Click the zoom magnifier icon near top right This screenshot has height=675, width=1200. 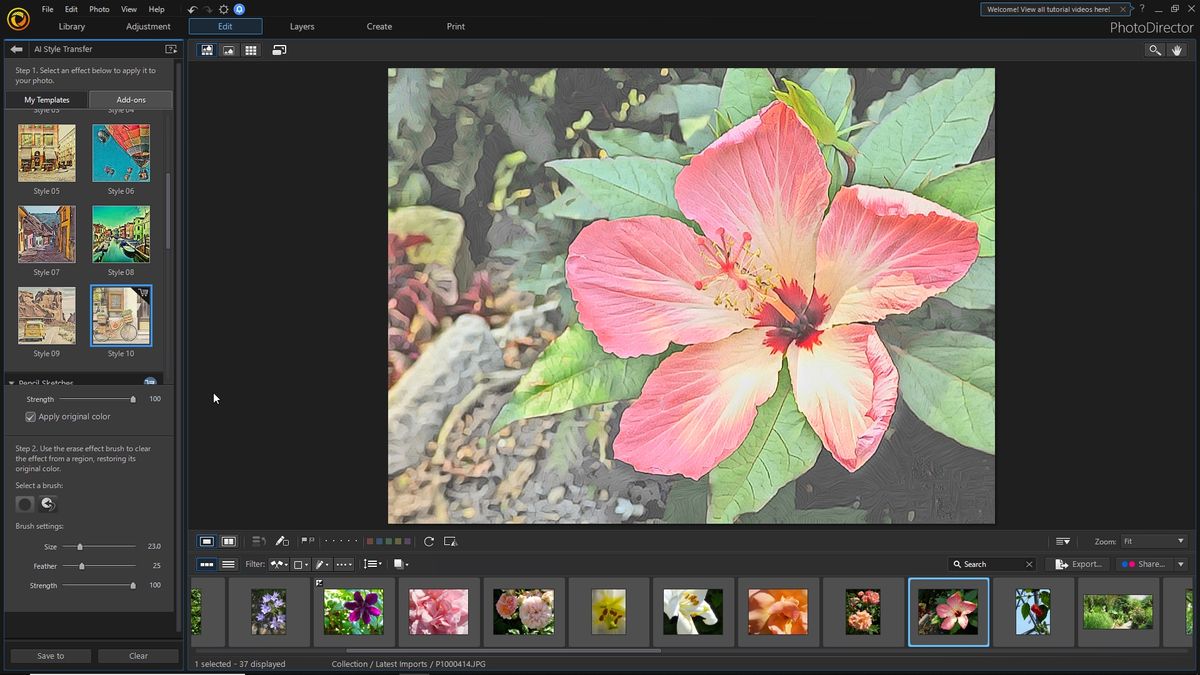[1155, 50]
